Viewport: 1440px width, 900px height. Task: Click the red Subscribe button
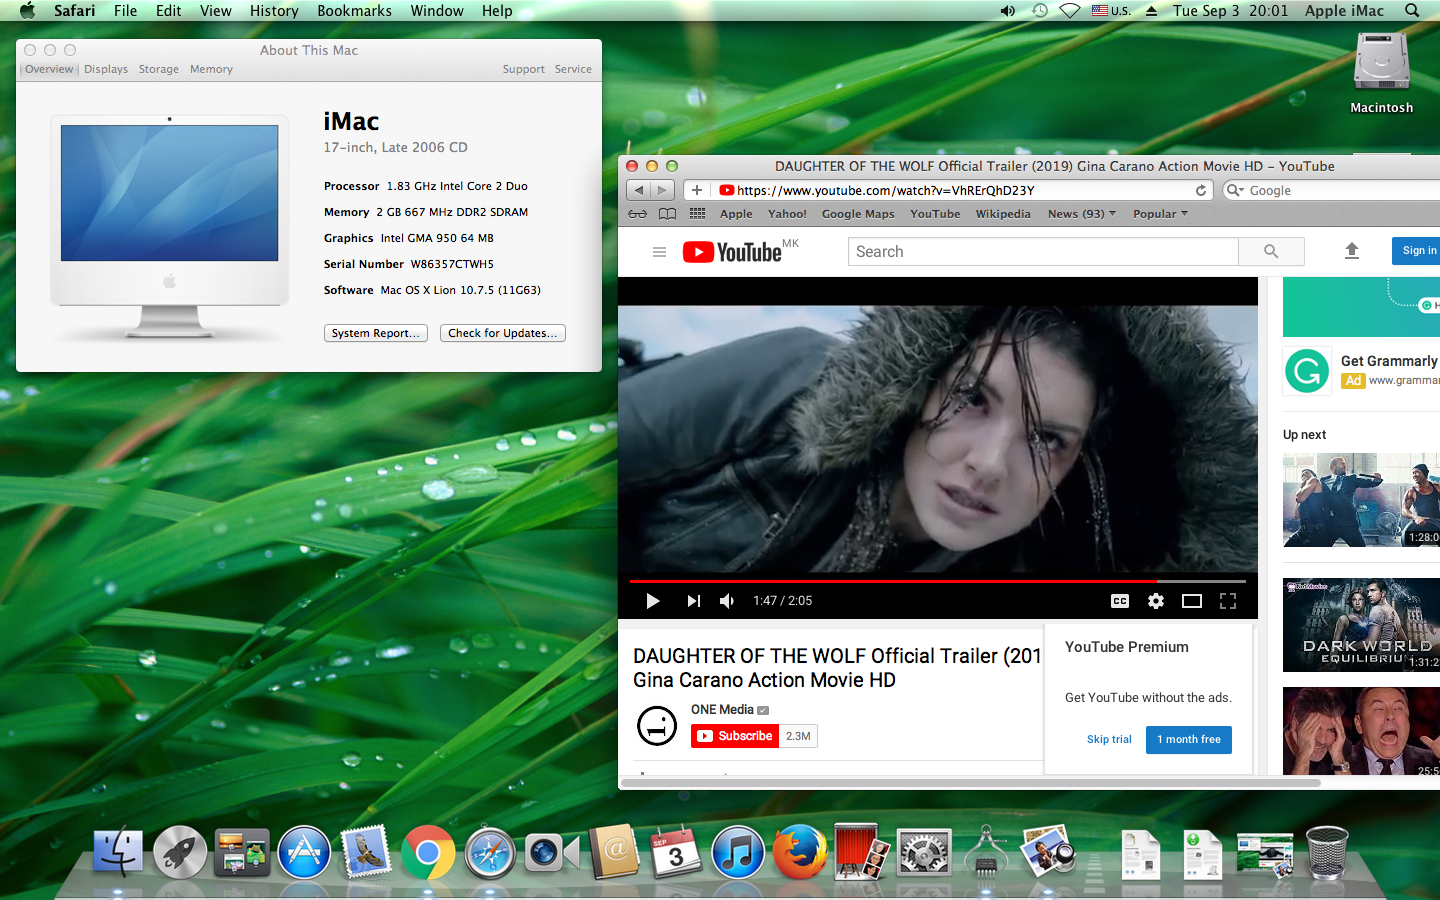735,736
